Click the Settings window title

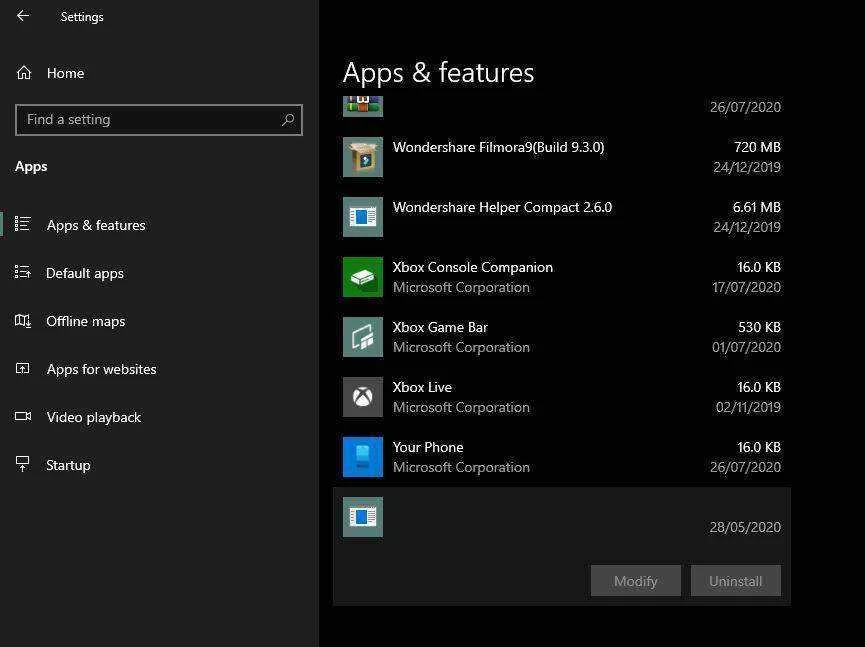[x=82, y=17]
